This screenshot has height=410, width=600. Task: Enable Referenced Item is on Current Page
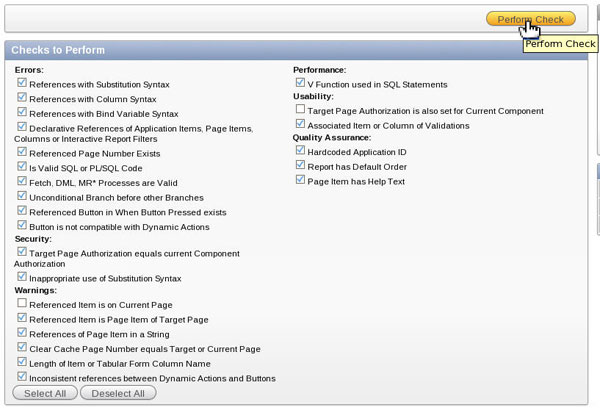[x=22, y=303]
